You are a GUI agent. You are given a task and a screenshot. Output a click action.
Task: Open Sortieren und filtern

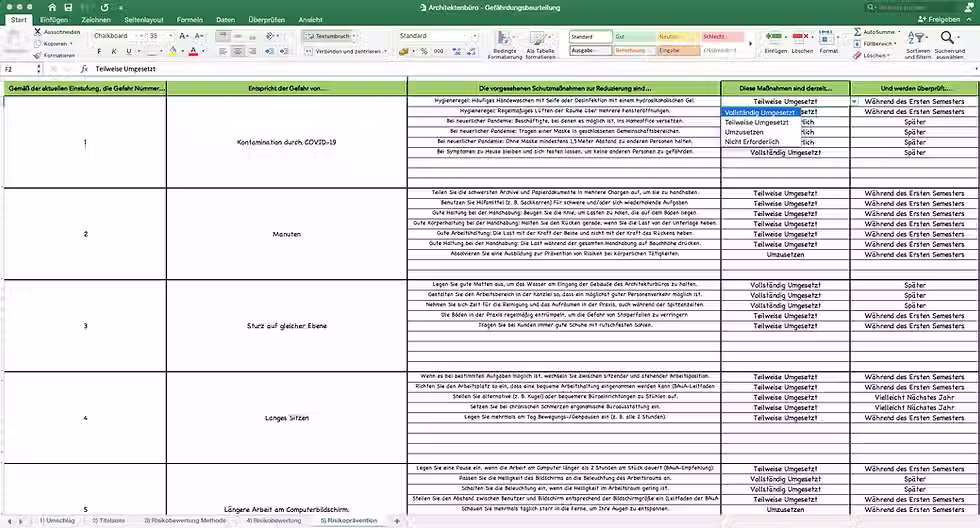click(918, 45)
